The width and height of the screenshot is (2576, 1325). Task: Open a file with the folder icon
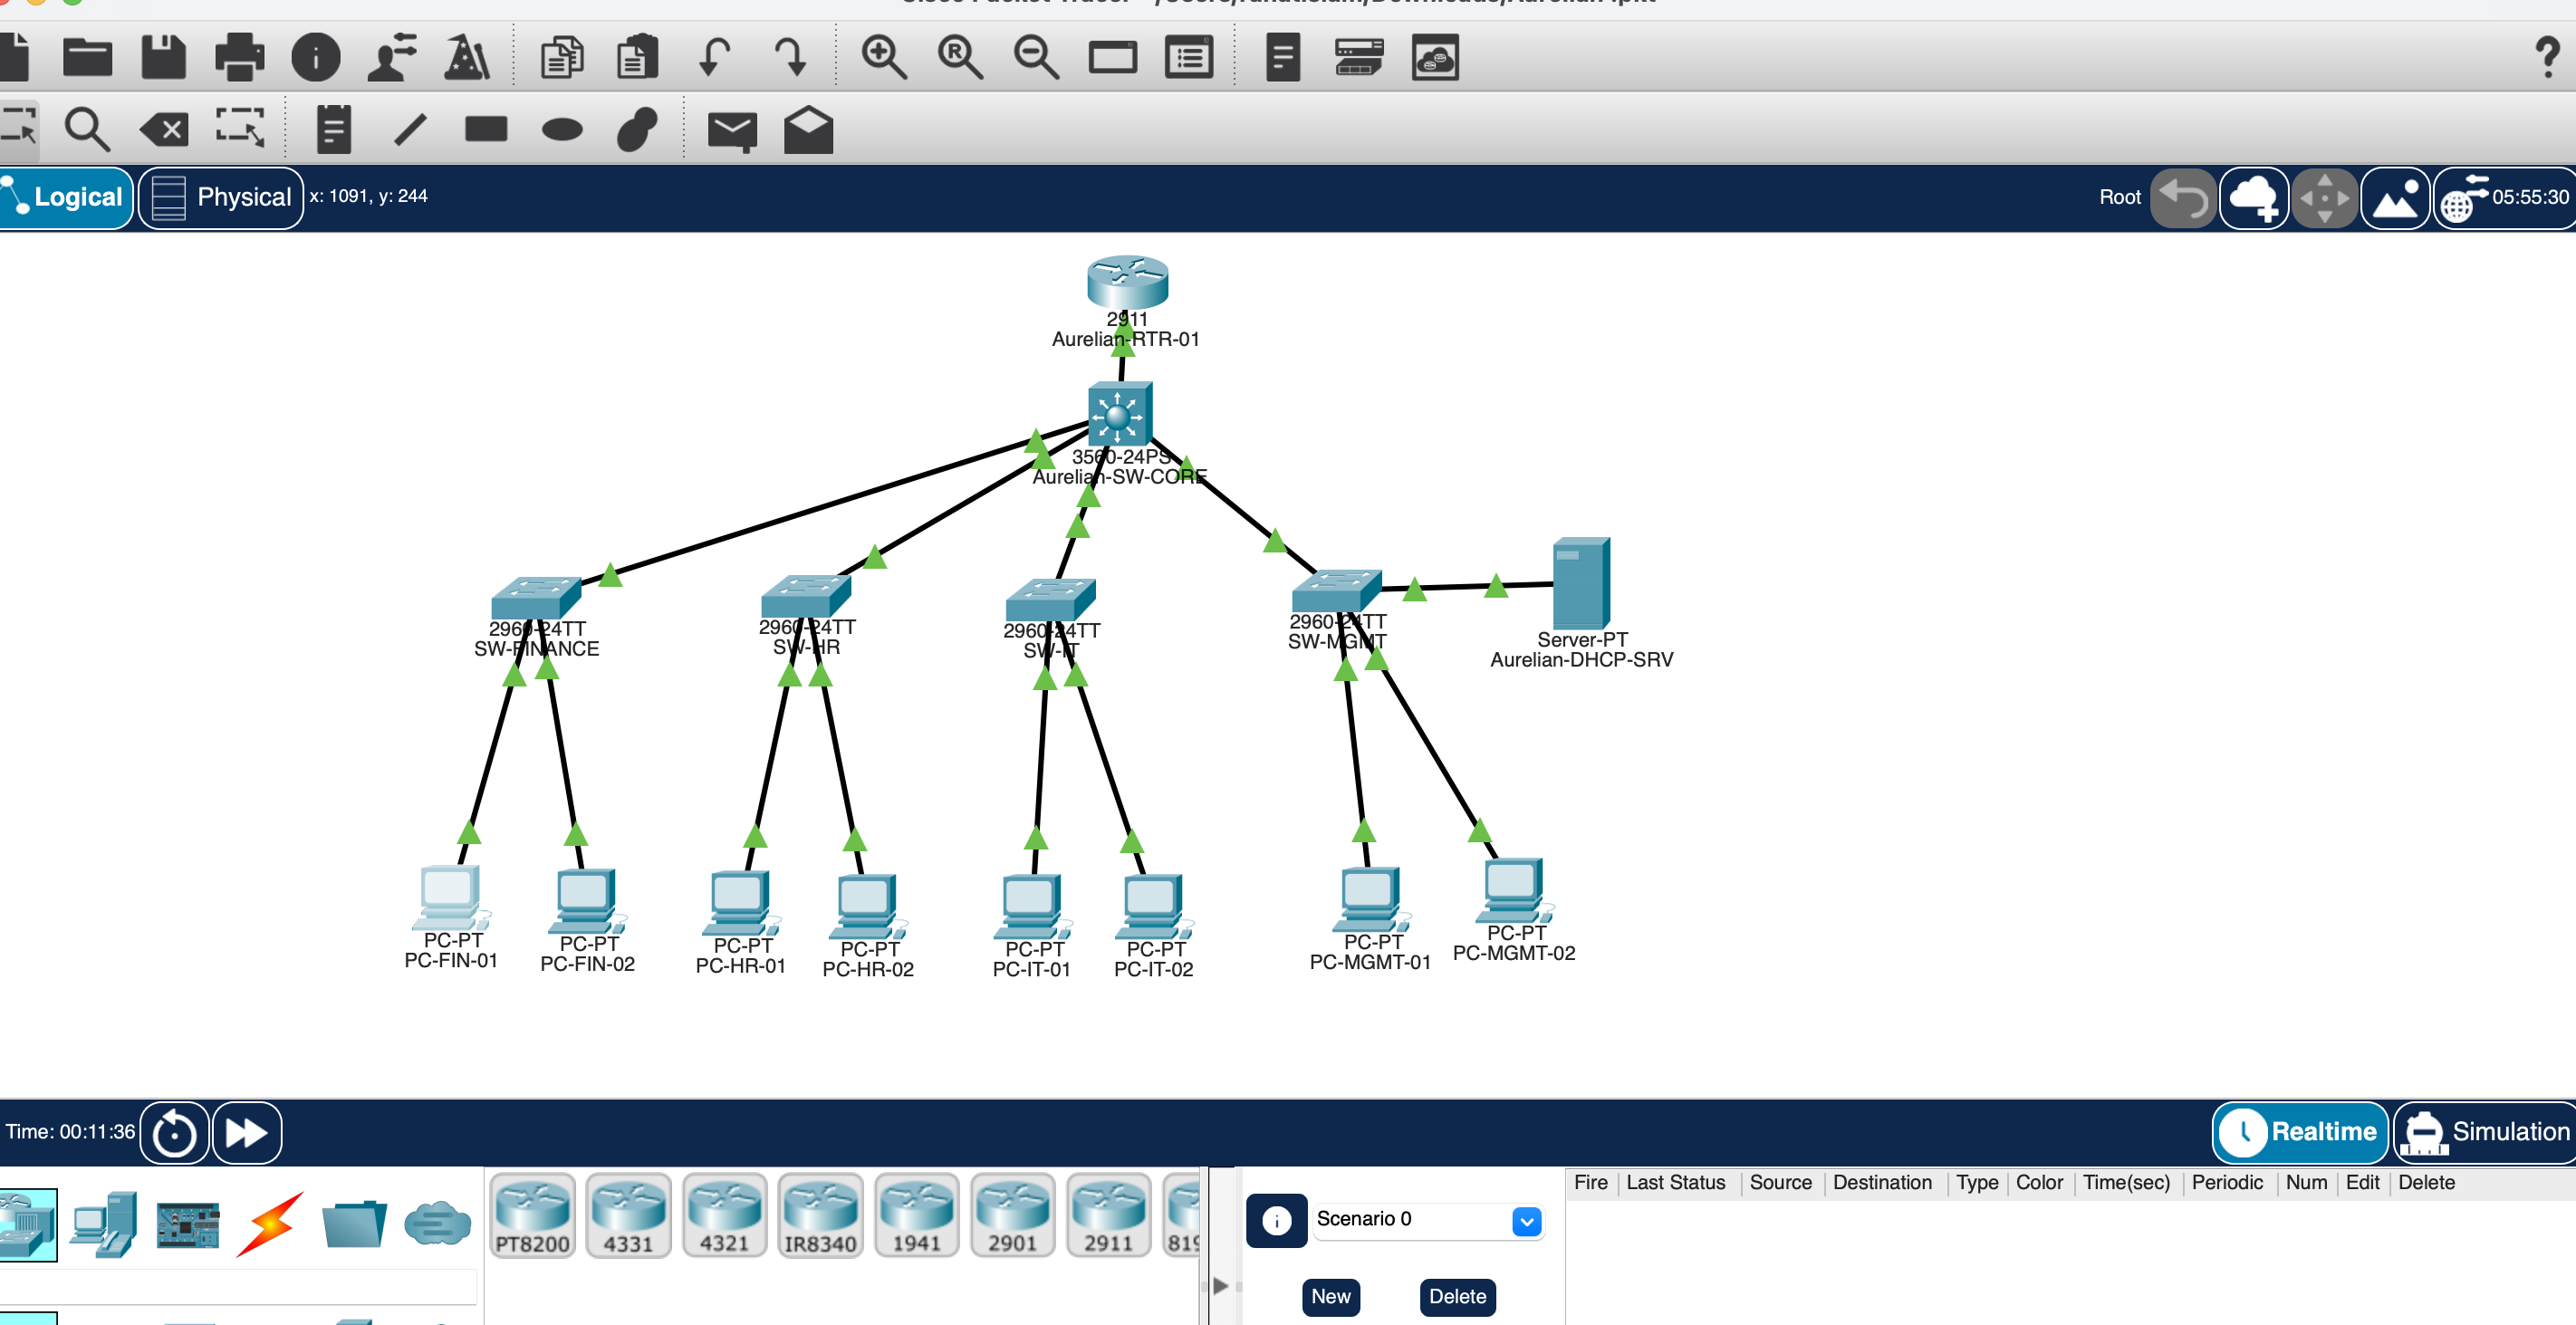click(87, 57)
